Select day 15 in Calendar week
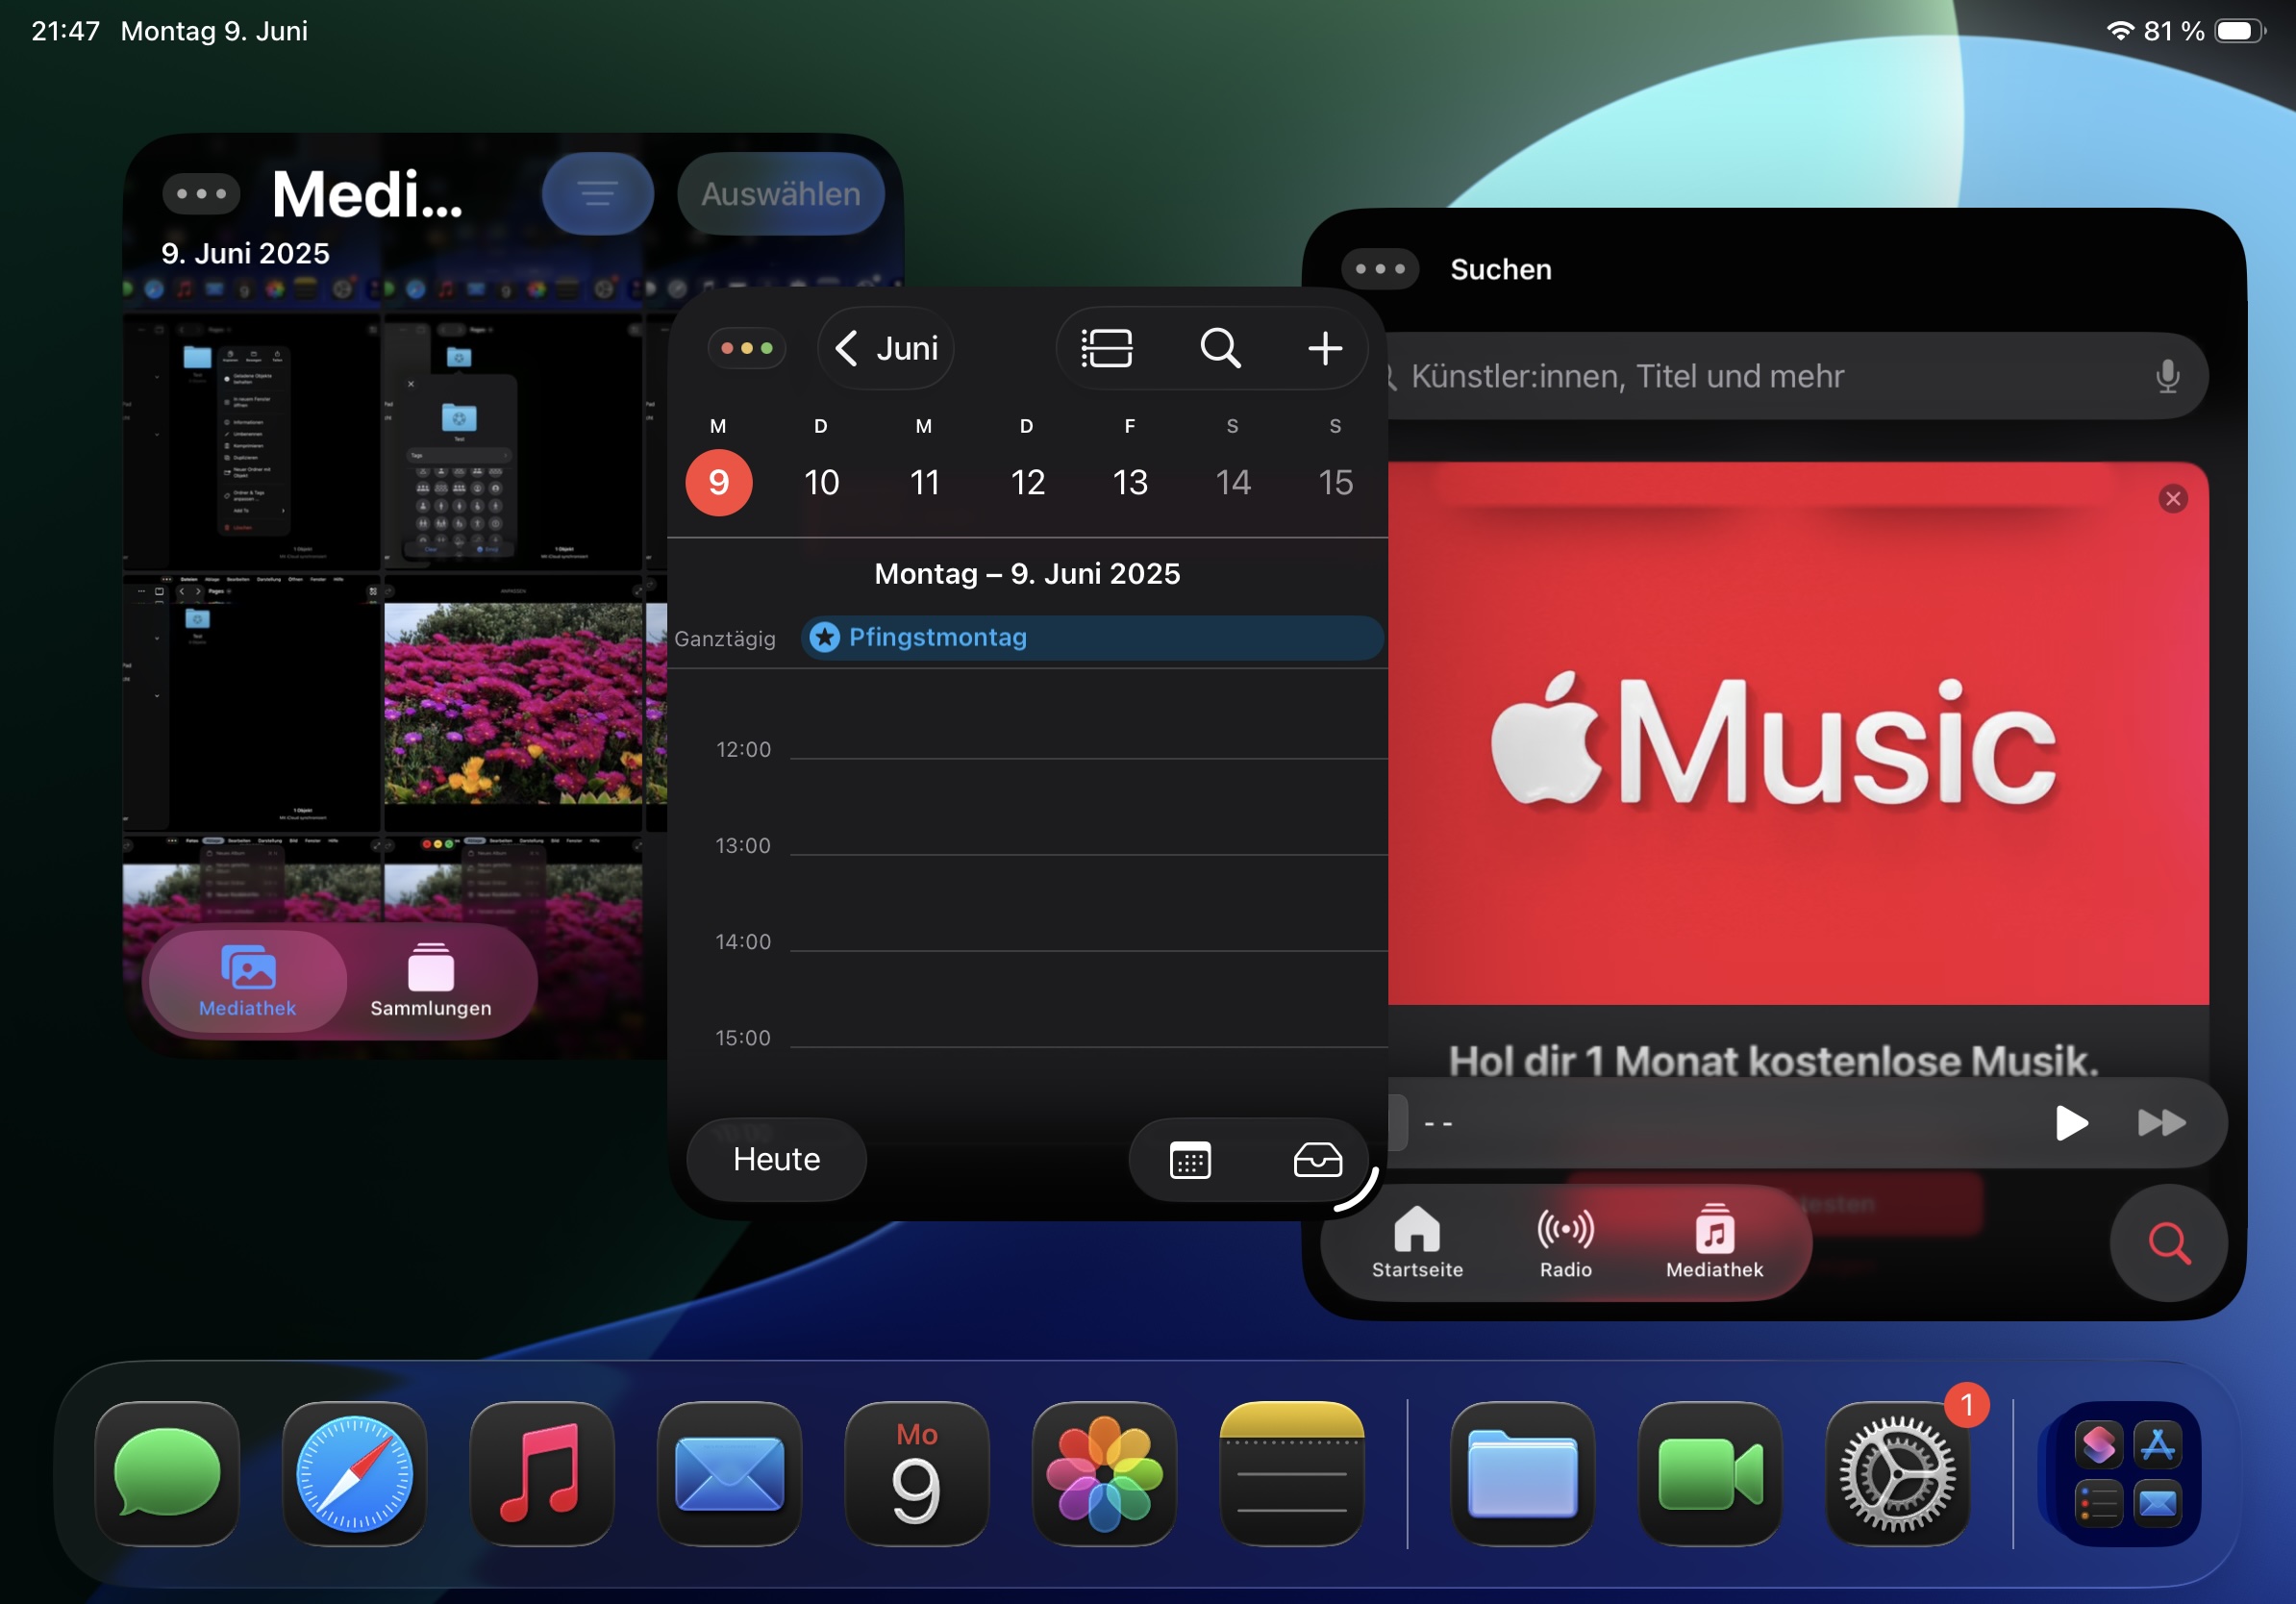 pos(1335,482)
